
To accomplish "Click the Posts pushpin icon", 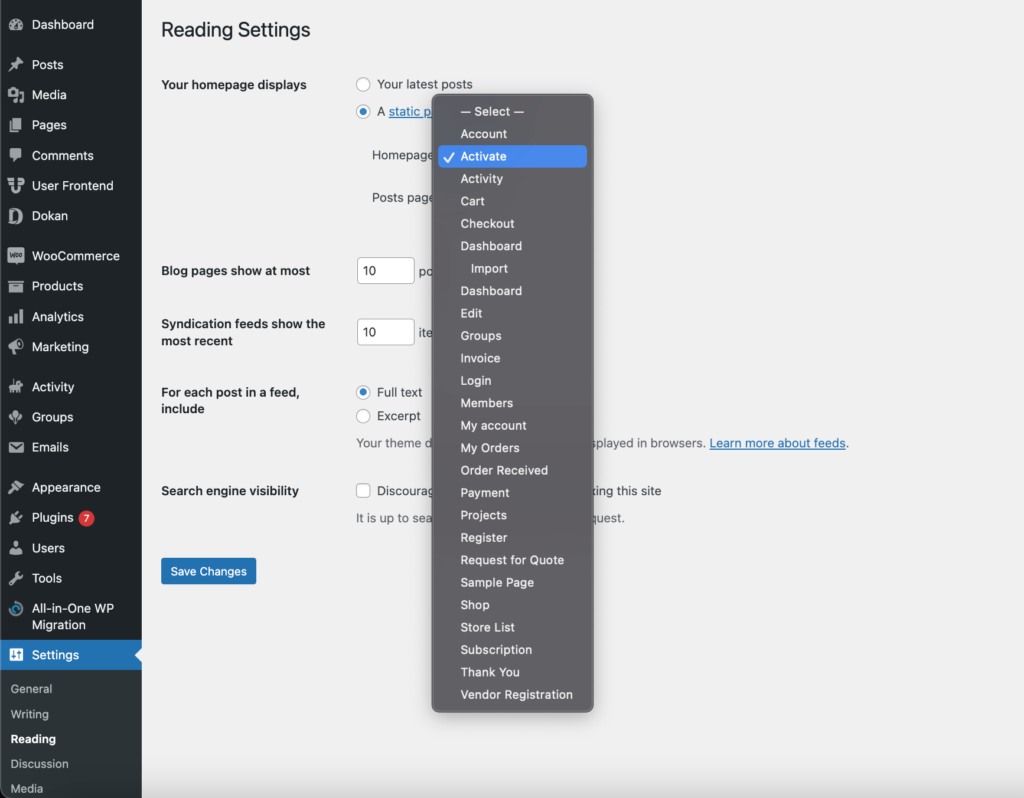I will [x=16, y=65].
